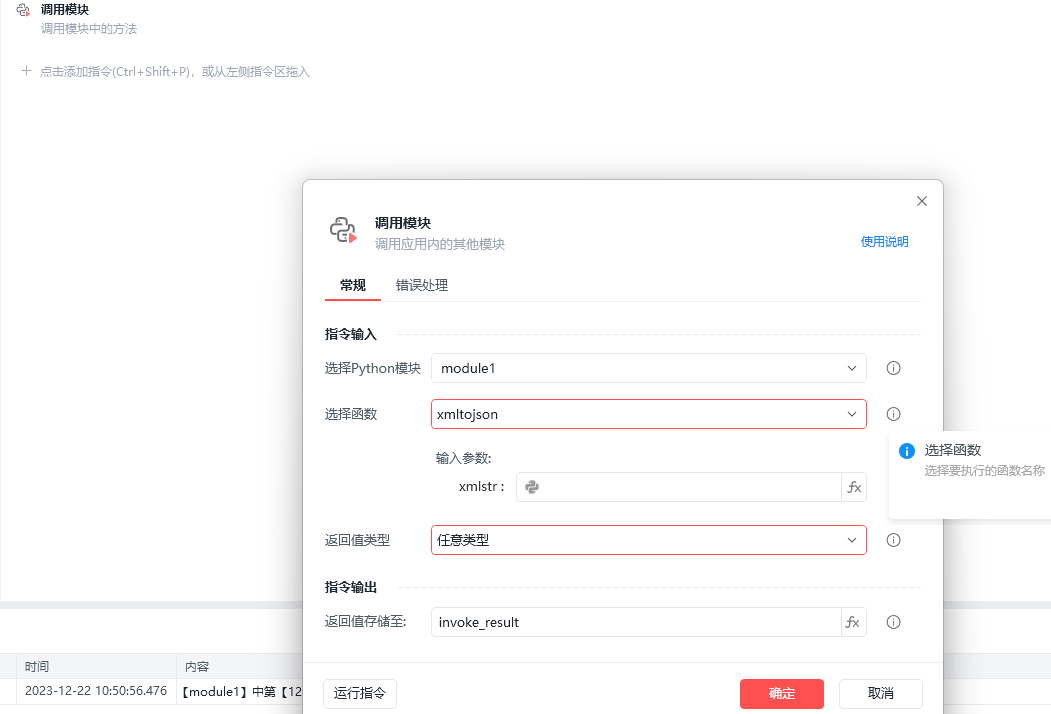Click the info icon beside 返回值类型 dropdown
Image resolution: width=1051 pixels, height=714 pixels.
[893, 540]
